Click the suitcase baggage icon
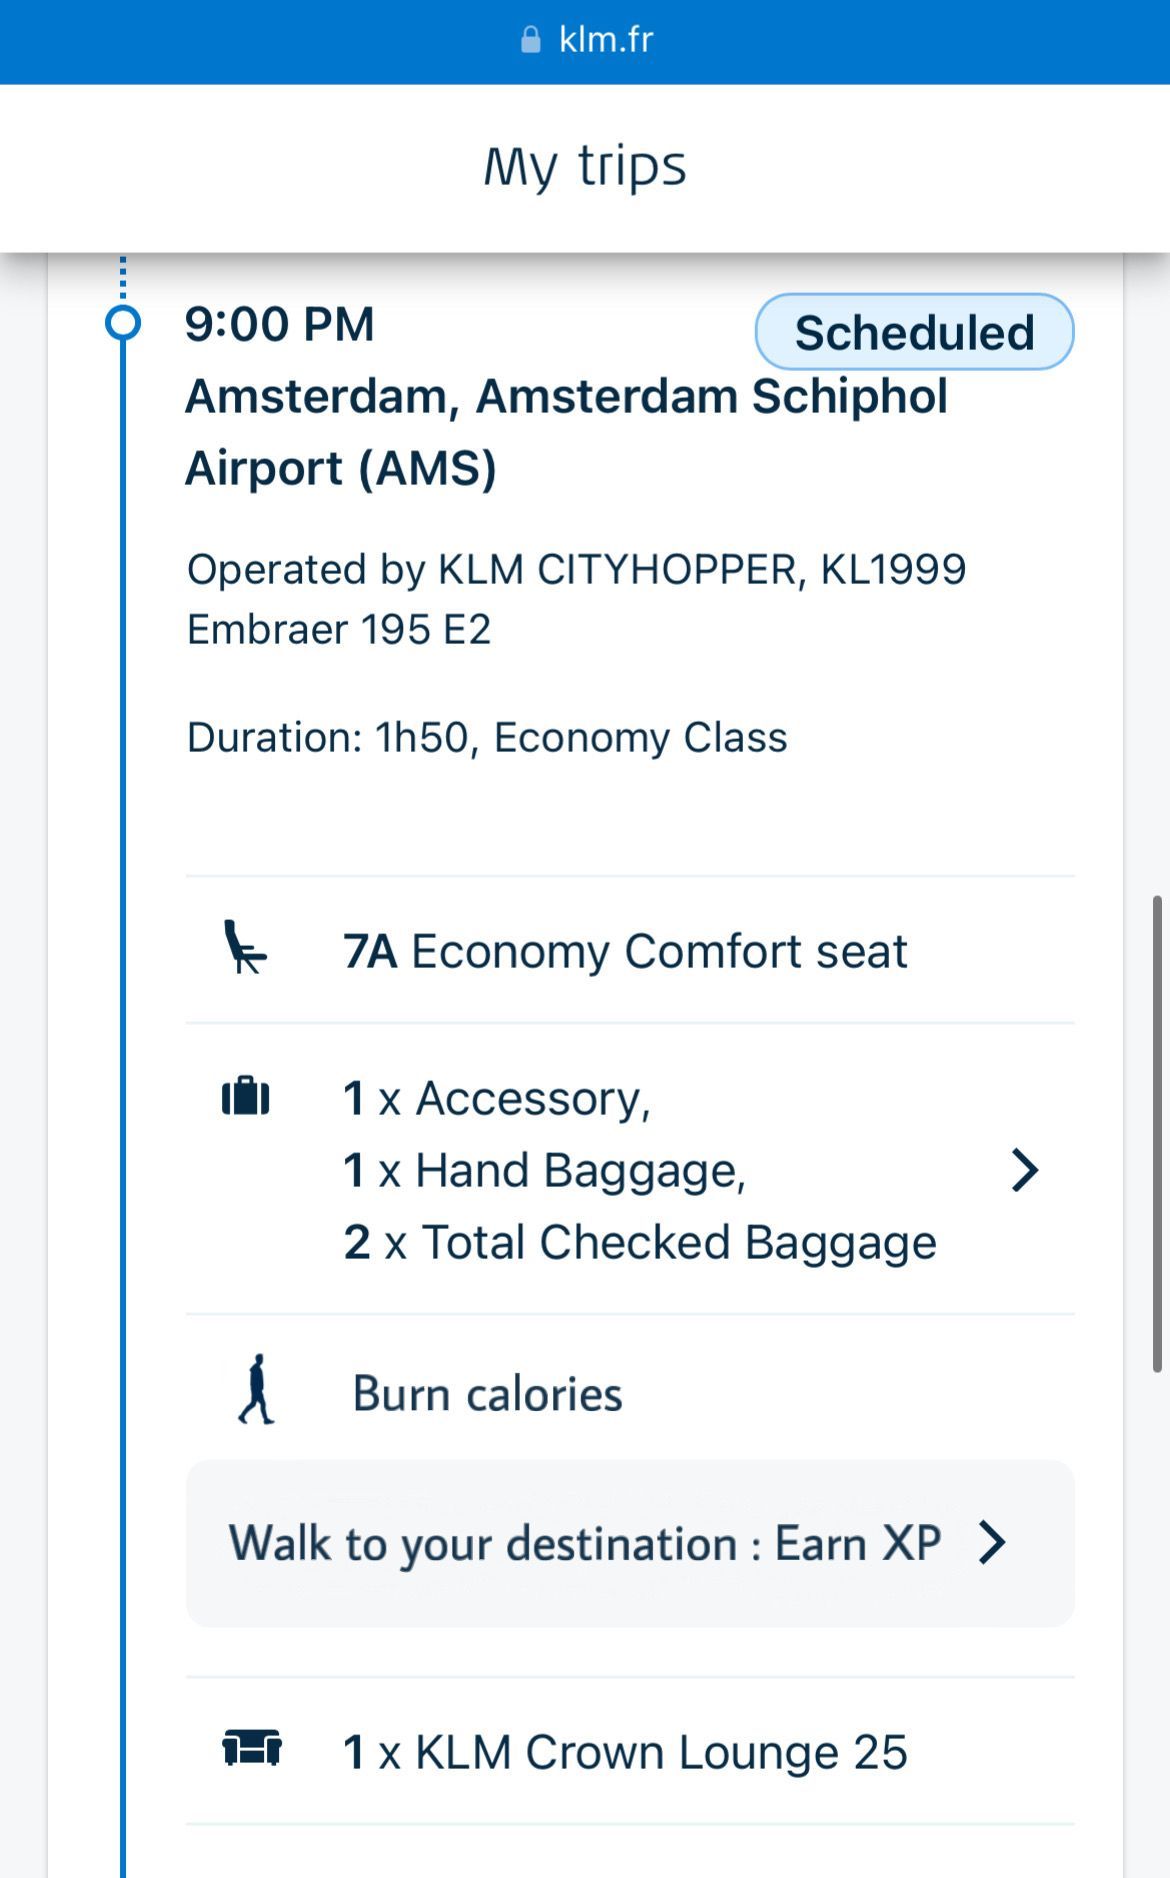Viewport: 1170px width, 1878px height. coord(246,1096)
